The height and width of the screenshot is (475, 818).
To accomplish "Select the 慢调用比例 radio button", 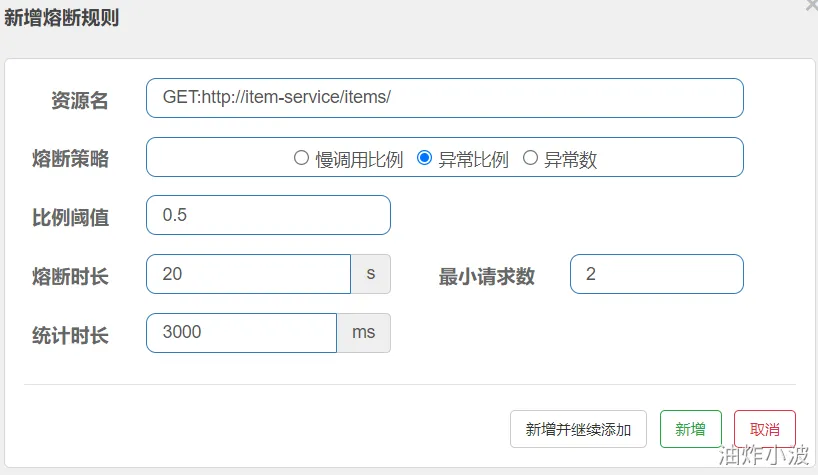I will (301, 158).
